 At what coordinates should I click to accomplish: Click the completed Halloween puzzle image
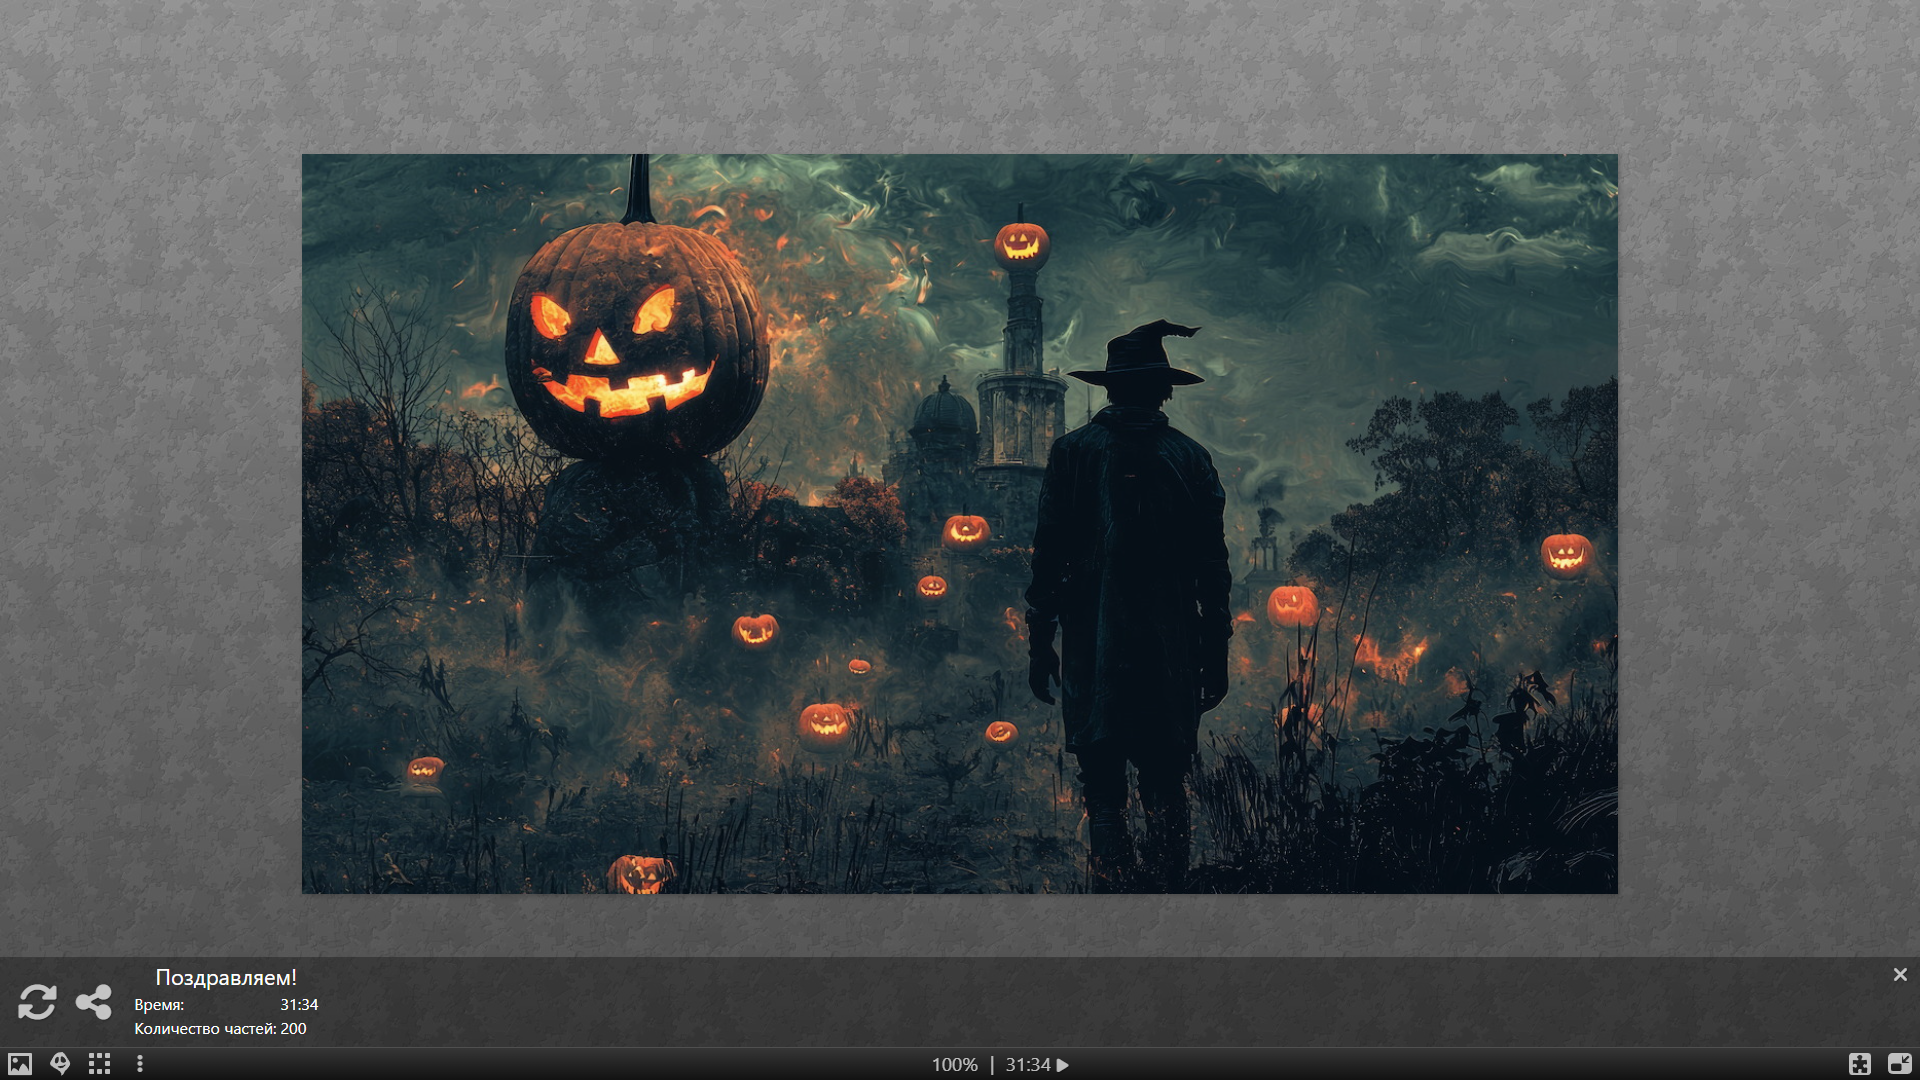(x=959, y=523)
